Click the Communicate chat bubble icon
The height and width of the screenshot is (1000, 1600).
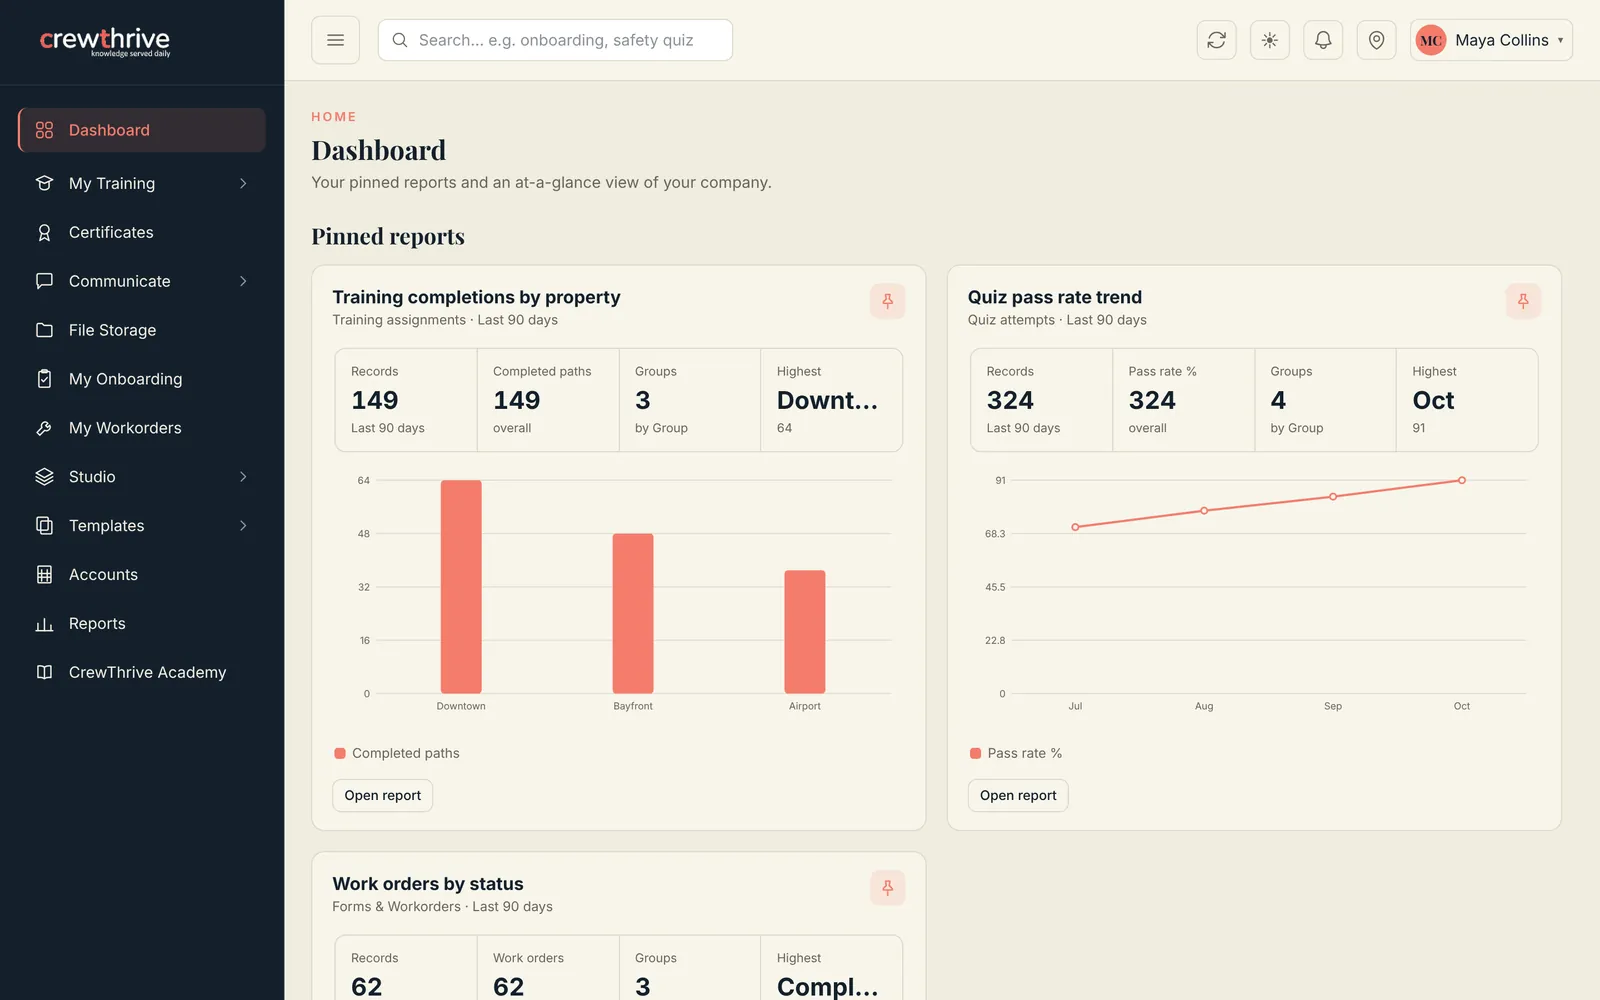pos(44,281)
